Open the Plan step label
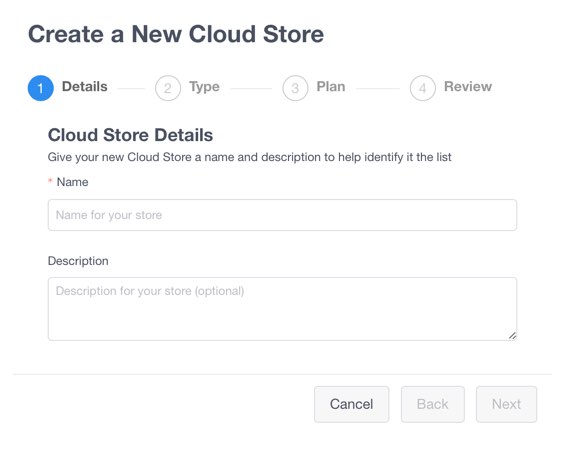 (331, 87)
